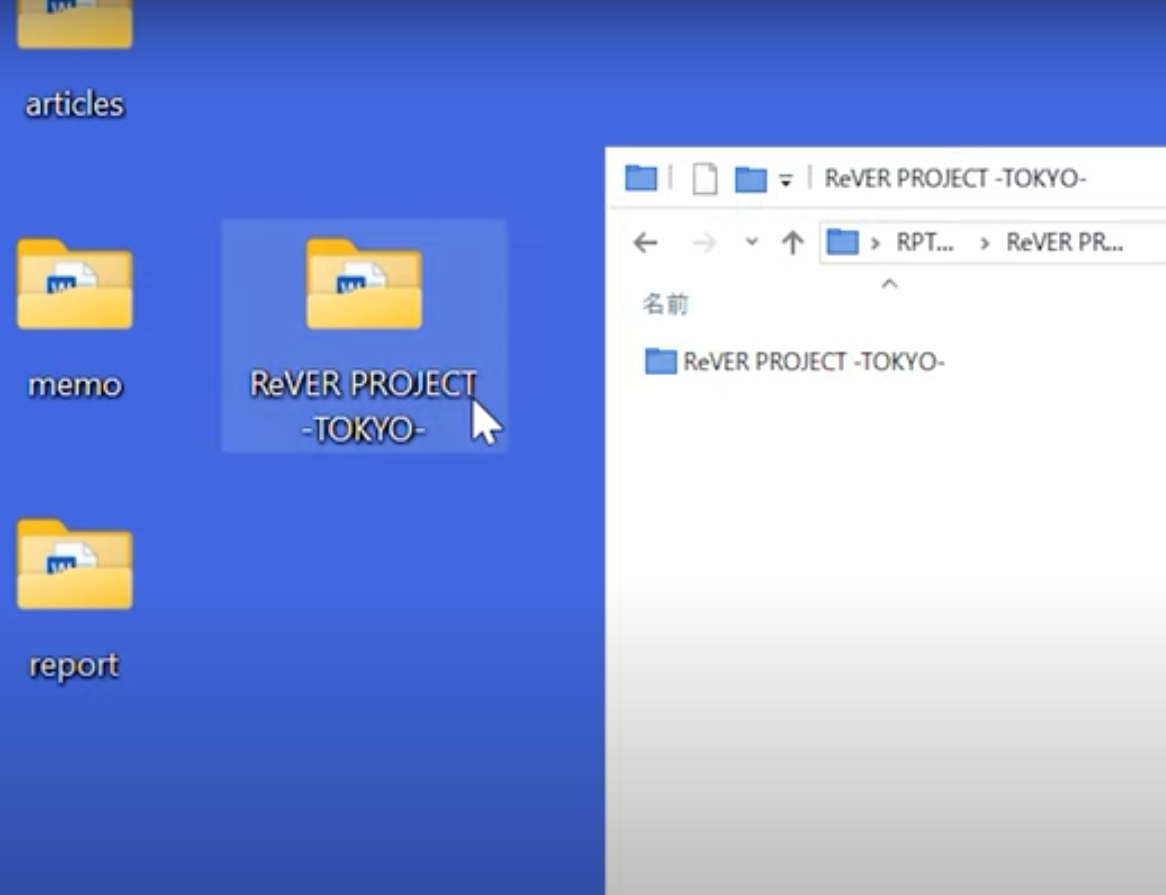Viewport: 1166px width, 895px height.
Task: Sort by the 名前 column header
Action: [665, 305]
